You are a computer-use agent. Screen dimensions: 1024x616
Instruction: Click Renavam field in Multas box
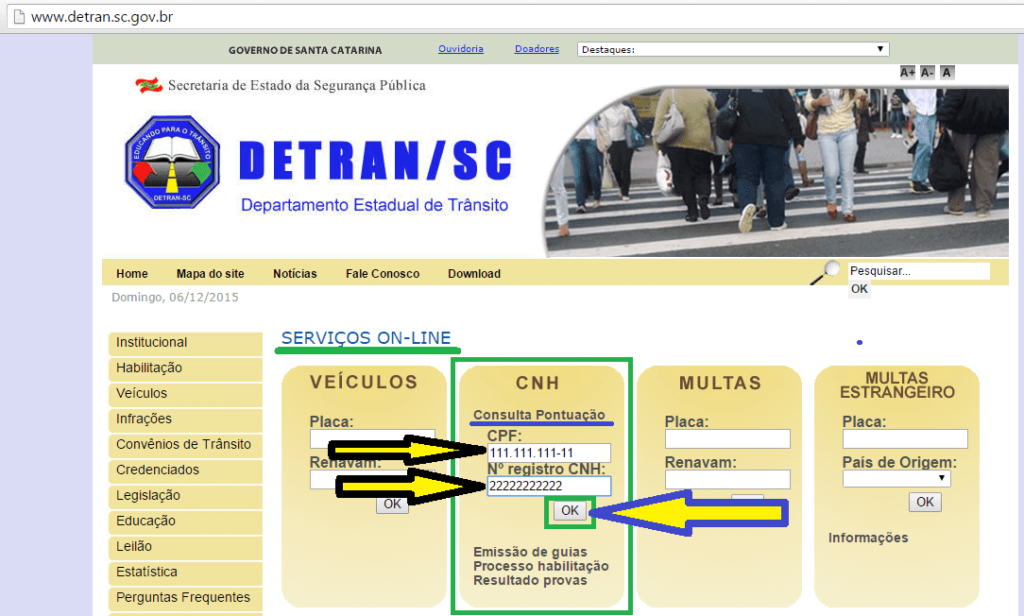[728, 479]
